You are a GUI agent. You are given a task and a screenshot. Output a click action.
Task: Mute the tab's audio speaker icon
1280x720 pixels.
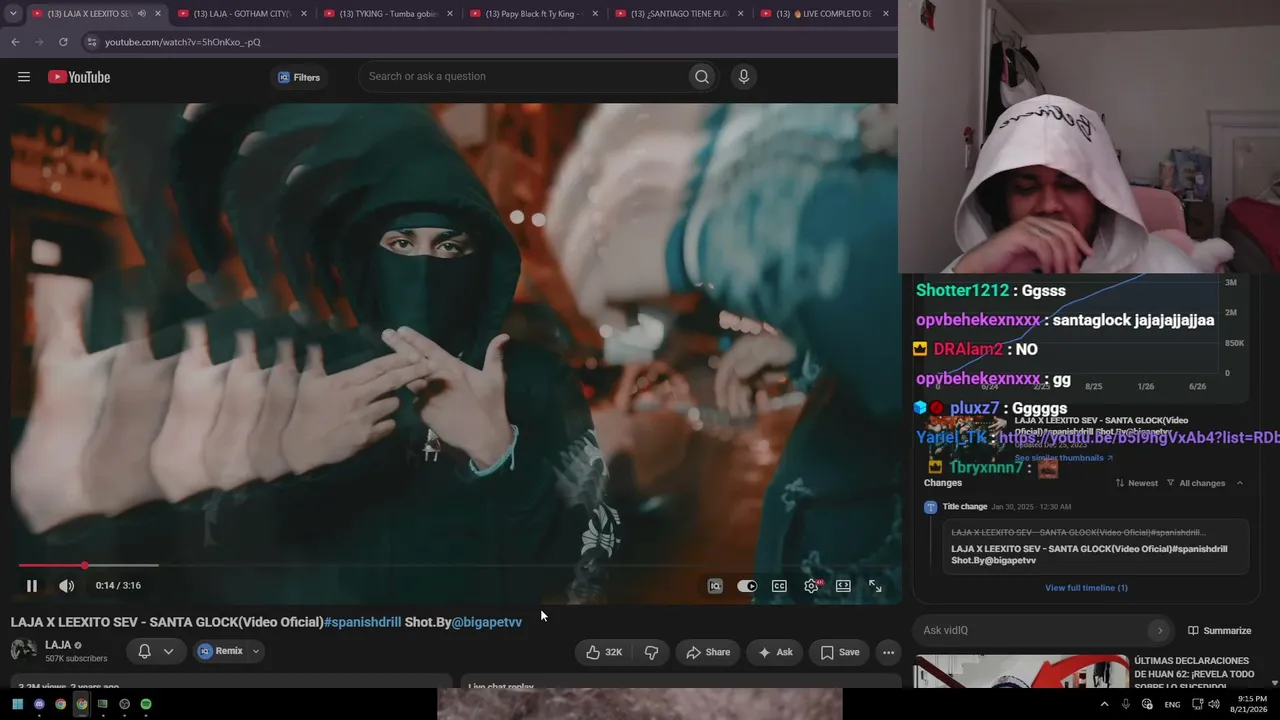tap(141, 14)
